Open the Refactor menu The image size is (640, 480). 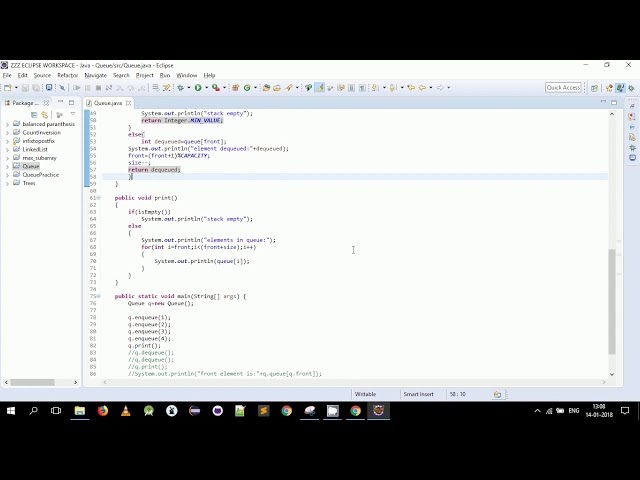[67, 75]
